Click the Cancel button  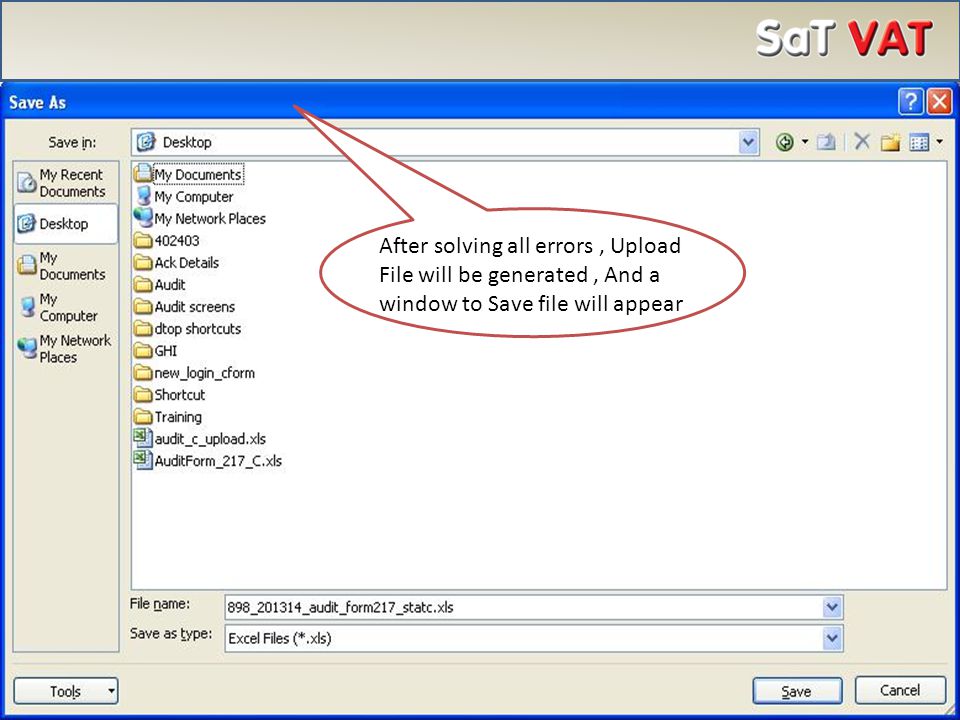point(900,691)
